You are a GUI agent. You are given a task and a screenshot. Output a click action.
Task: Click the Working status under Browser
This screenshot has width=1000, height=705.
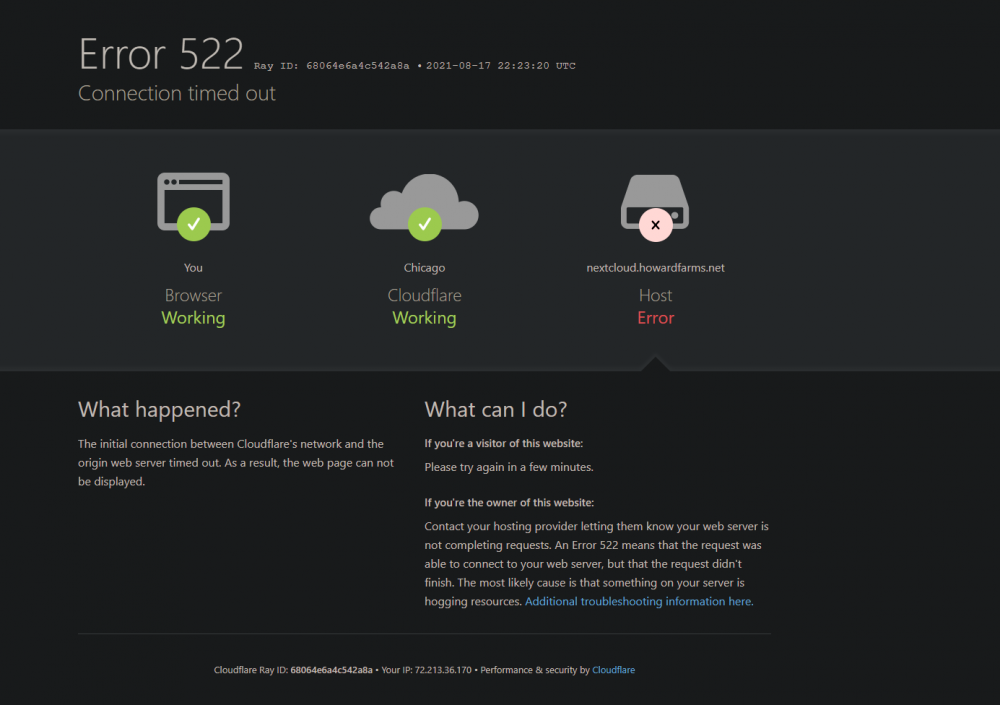click(193, 318)
